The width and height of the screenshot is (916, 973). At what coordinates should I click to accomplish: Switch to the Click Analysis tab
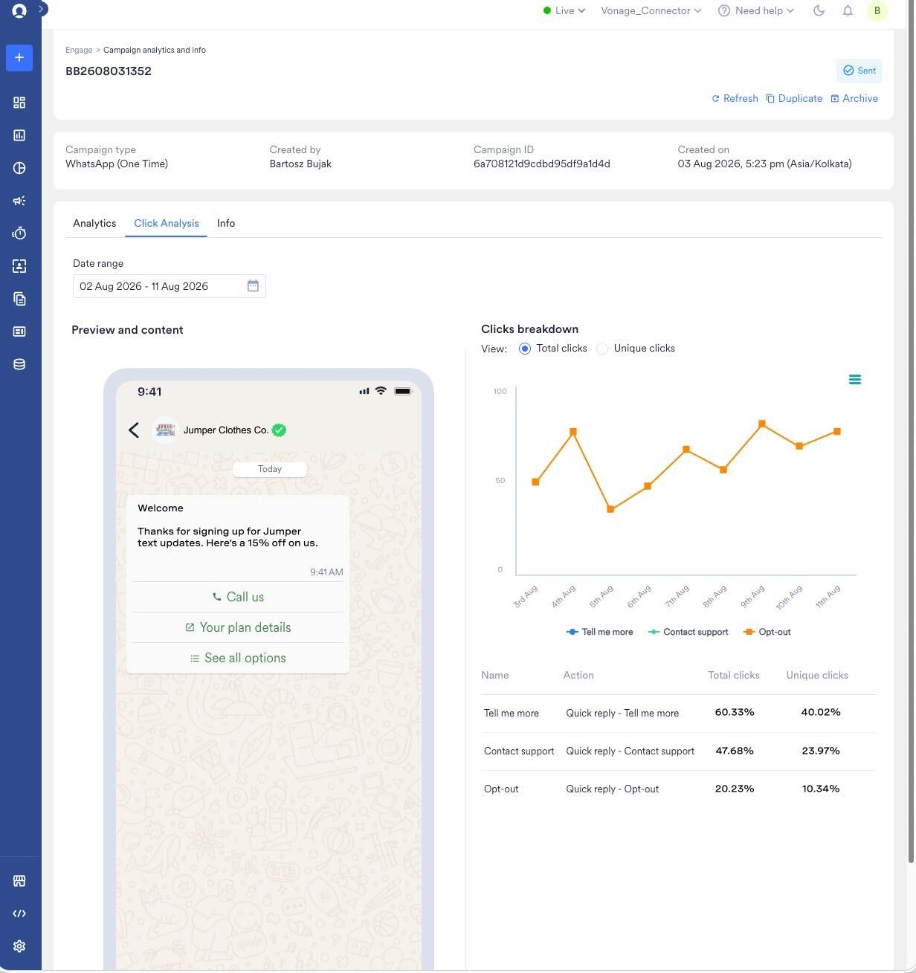pos(166,223)
